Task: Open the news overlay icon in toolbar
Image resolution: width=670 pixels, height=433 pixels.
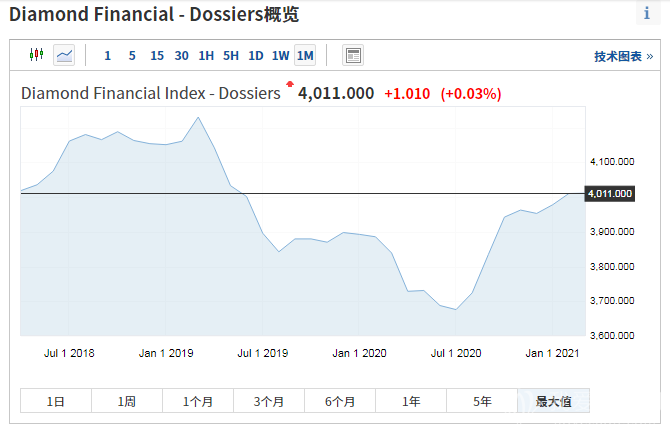Action: click(x=353, y=55)
